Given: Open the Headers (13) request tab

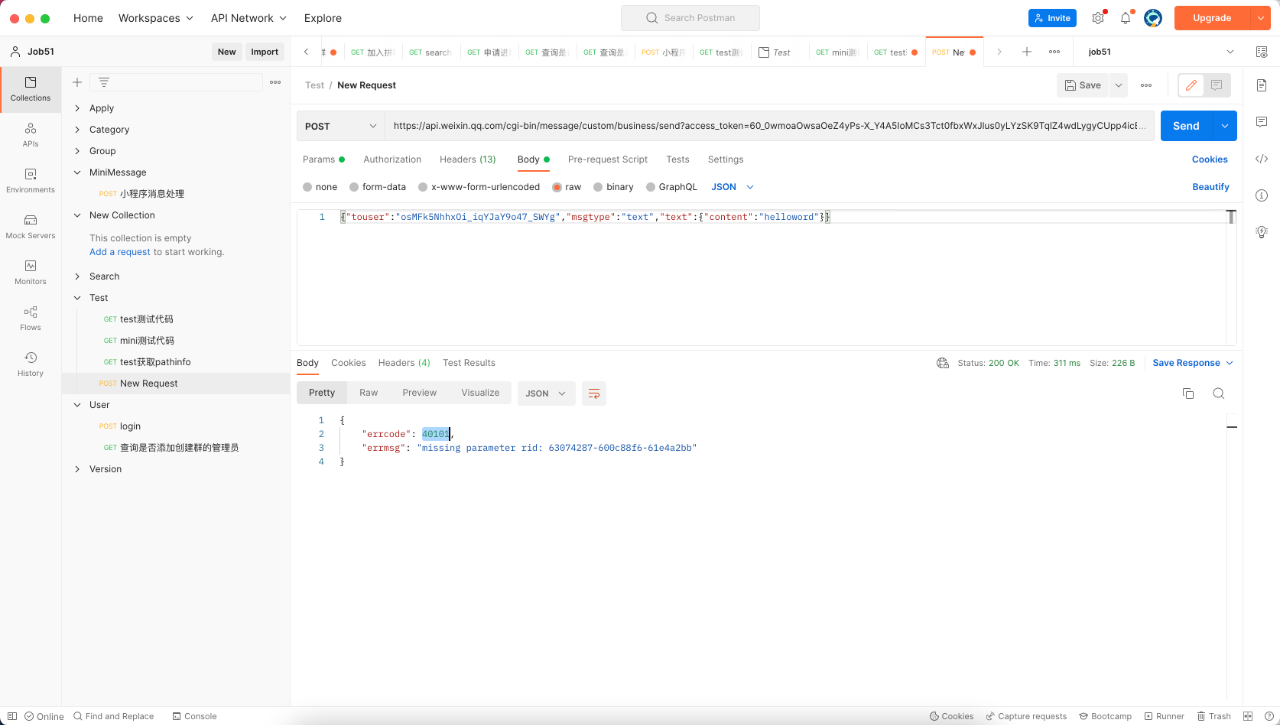Looking at the screenshot, I should 467,160.
